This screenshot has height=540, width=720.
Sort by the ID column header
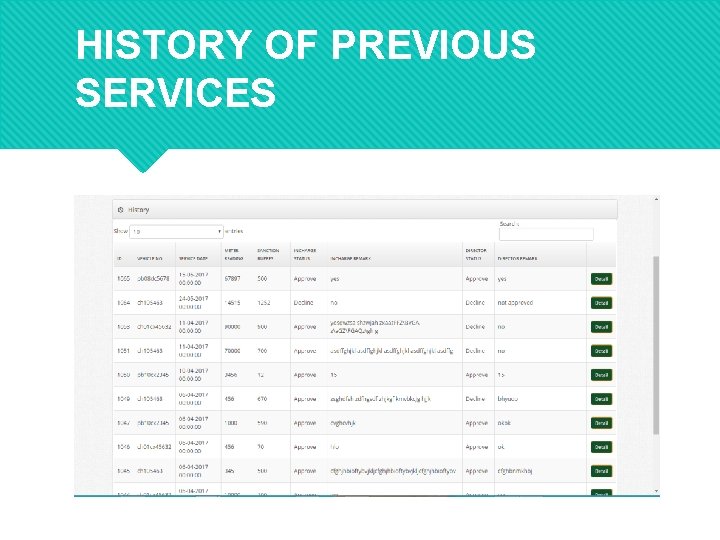[x=120, y=259]
